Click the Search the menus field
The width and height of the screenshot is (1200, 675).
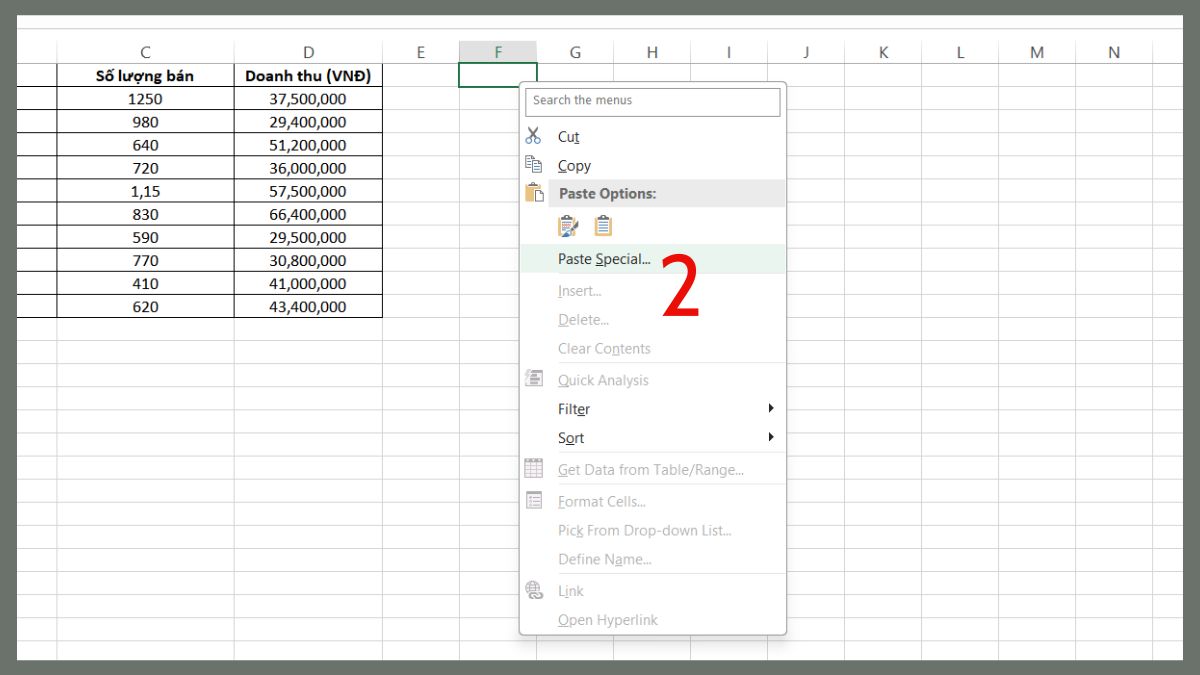pyautogui.click(x=652, y=101)
